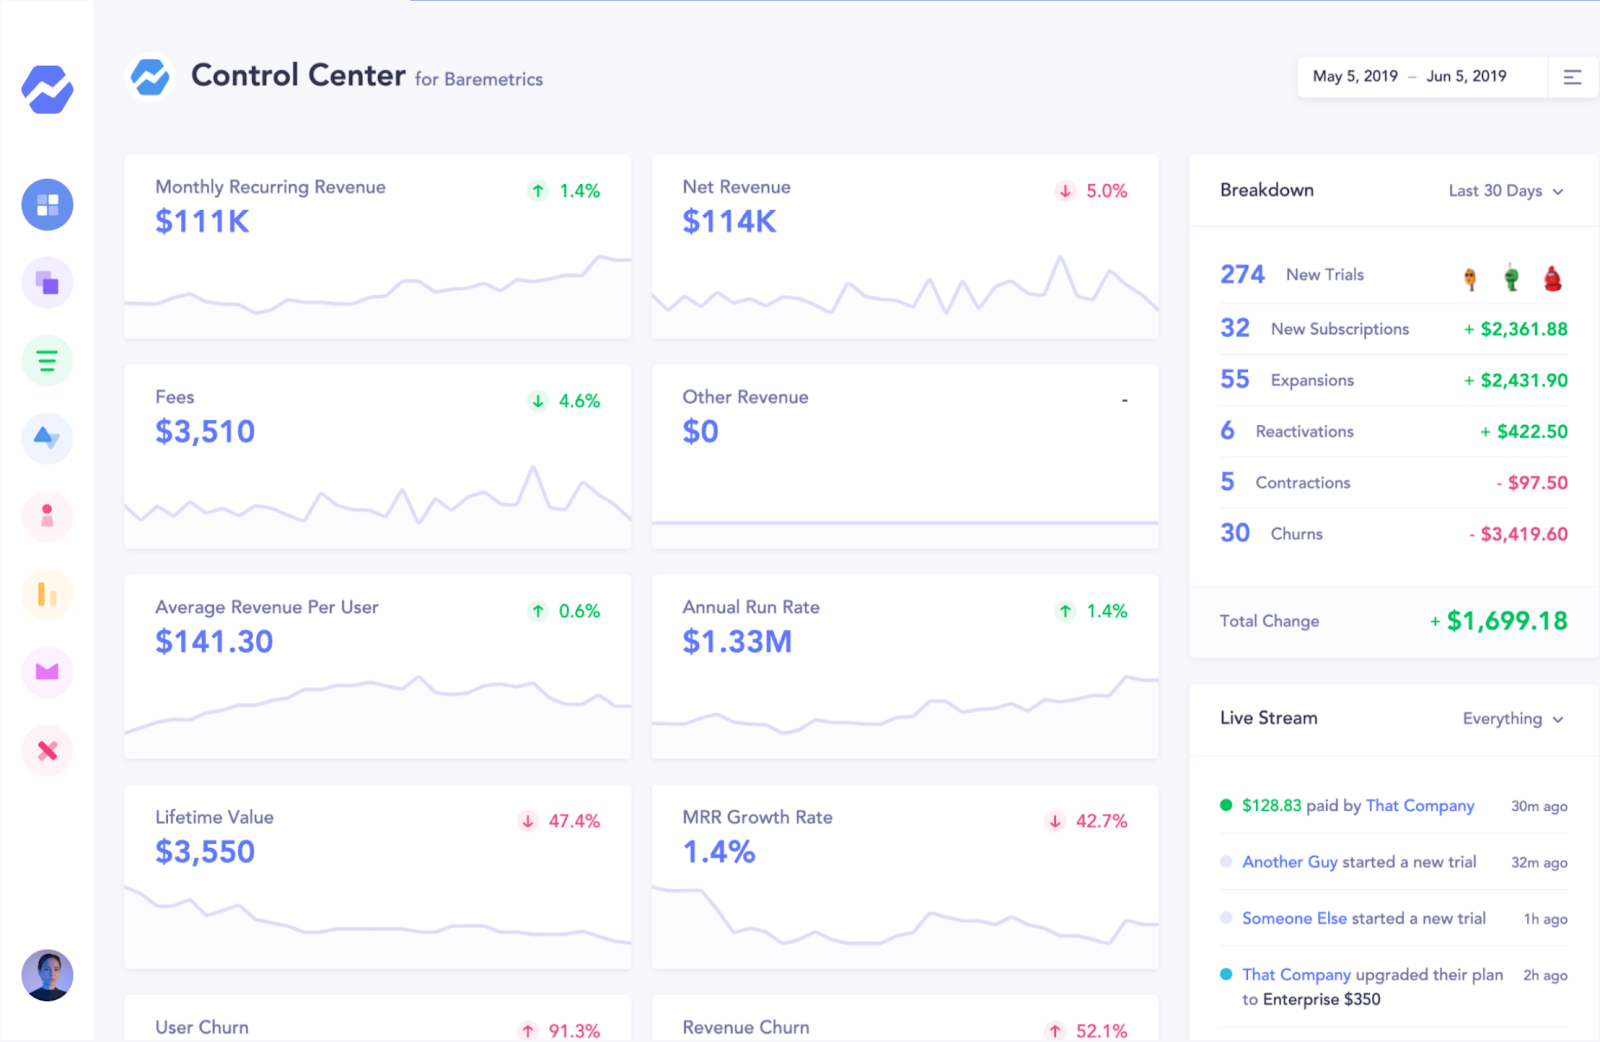1600x1042 pixels.
Task: Open the MRR Growth Rate card title
Action: point(757,817)
